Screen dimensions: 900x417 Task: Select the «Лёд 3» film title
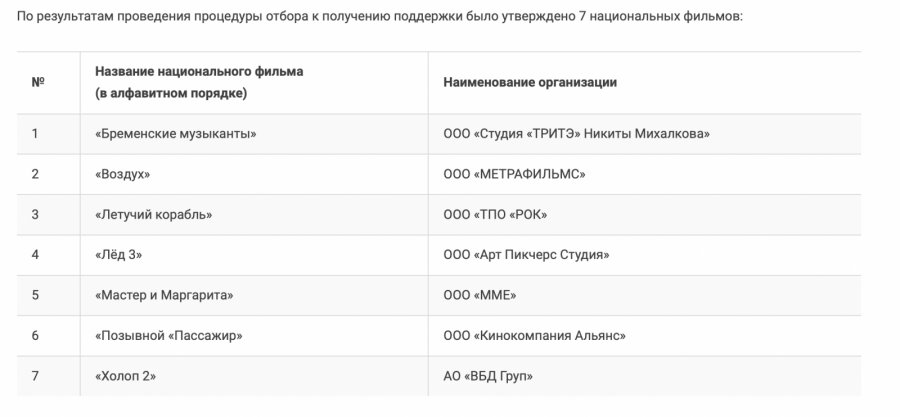119,255
